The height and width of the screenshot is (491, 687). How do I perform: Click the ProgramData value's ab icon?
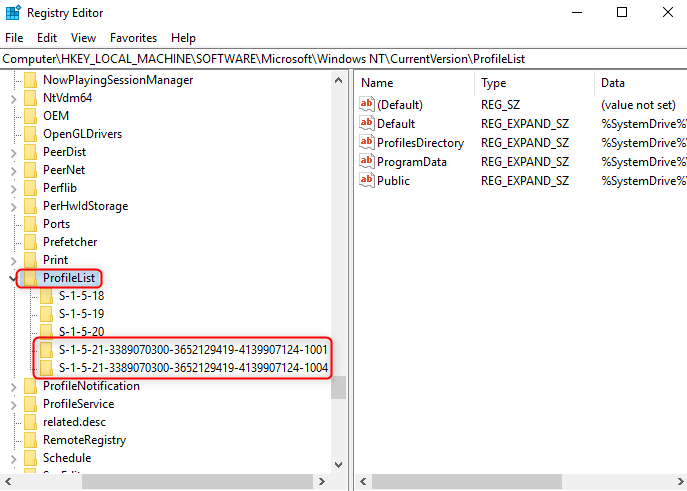tap(367, 162)
